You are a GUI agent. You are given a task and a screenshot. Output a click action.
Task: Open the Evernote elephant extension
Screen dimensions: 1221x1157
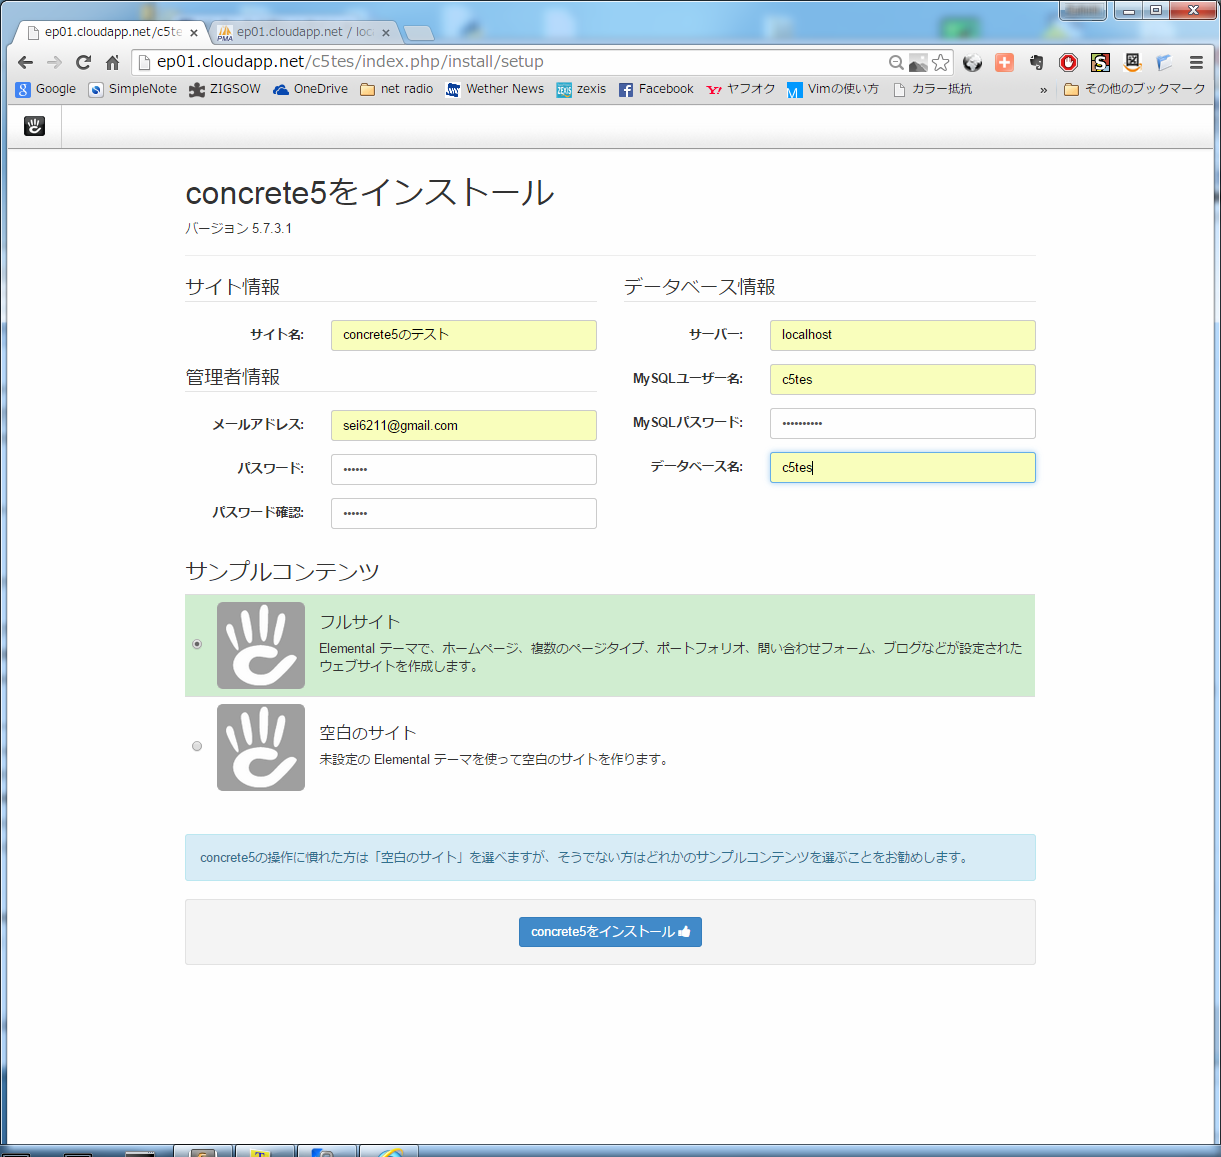[1037, 62]
